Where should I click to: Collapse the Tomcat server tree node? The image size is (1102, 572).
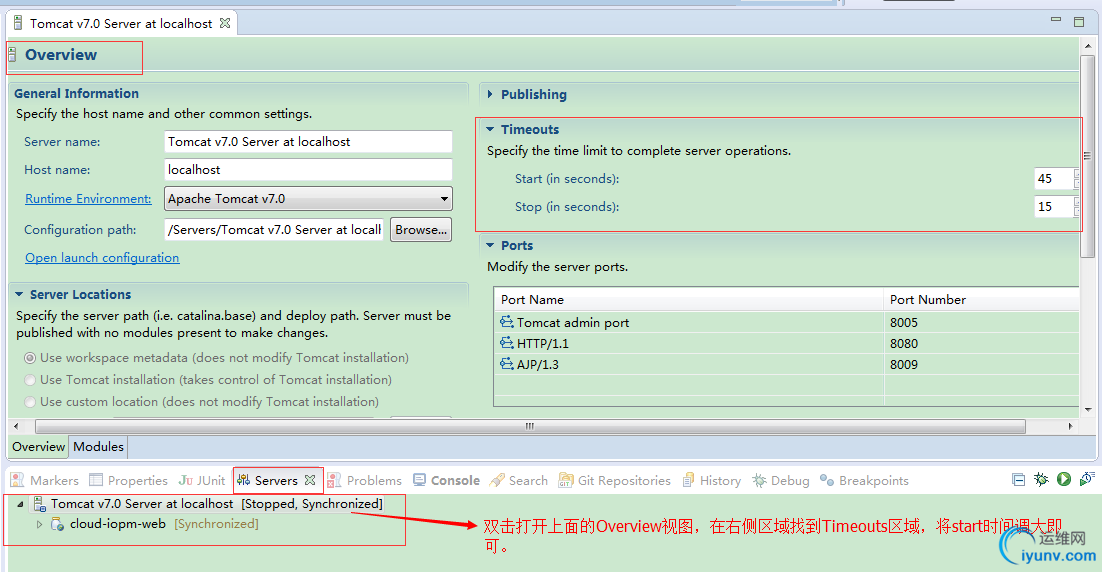click(x=20, y=504)
